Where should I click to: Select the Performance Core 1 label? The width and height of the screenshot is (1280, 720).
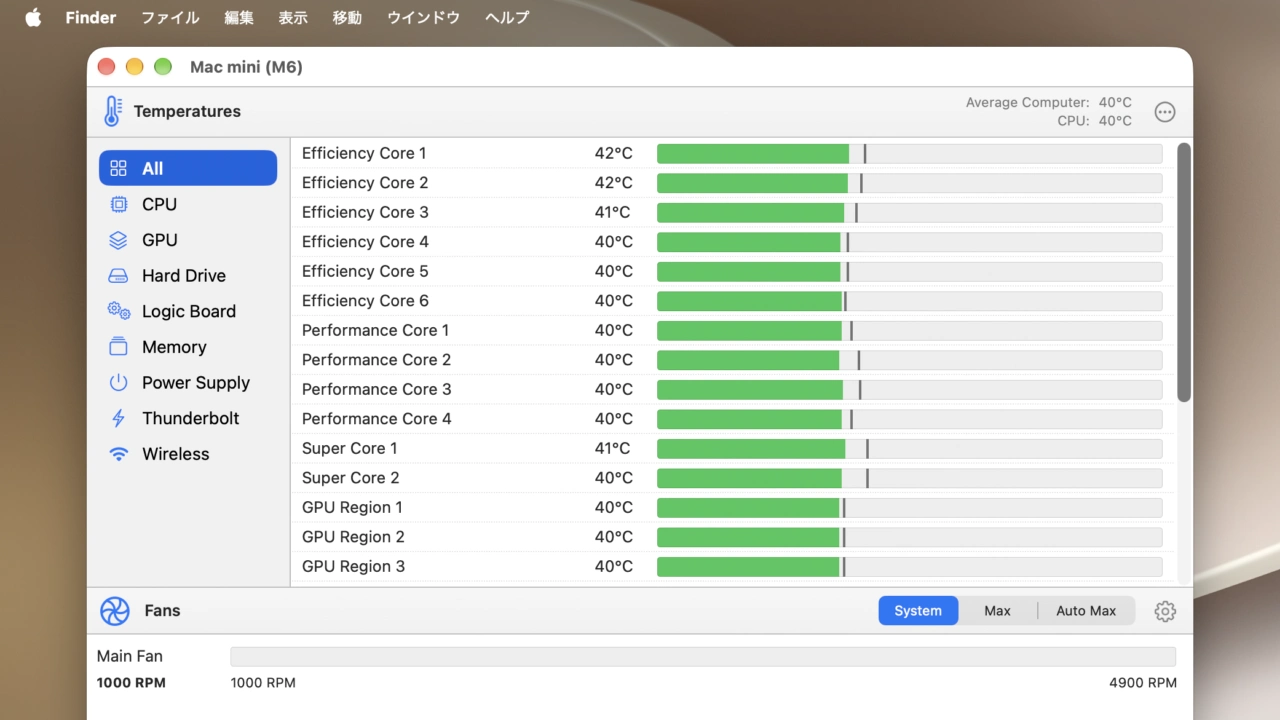[376, 330]
